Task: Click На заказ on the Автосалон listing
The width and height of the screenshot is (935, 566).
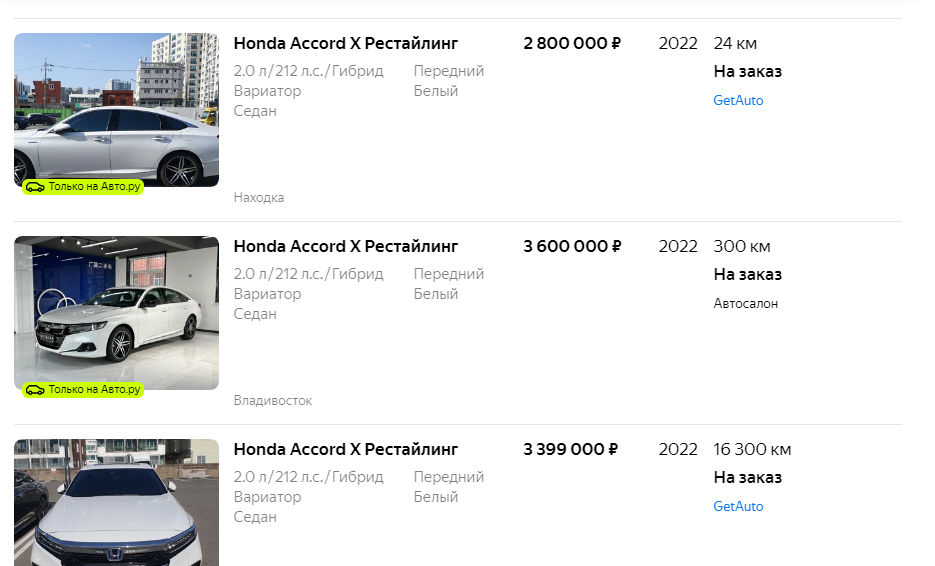Action: point(747,275)
